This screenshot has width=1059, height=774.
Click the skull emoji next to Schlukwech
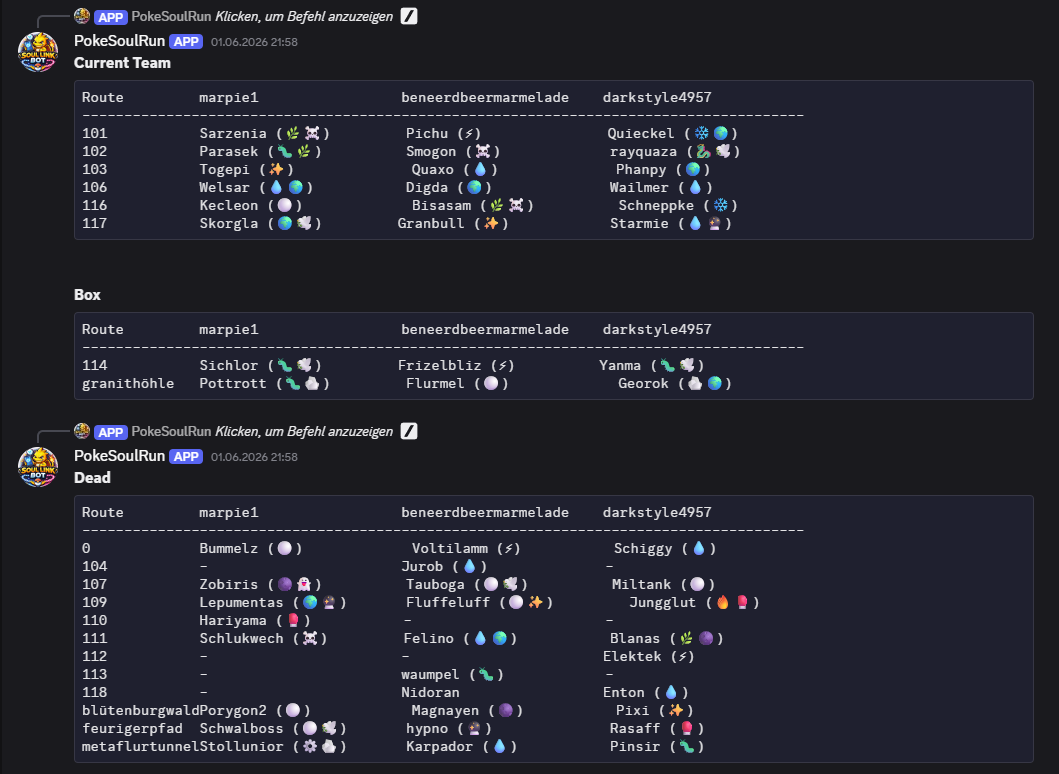pyautogui.click(x=310, y=638)
